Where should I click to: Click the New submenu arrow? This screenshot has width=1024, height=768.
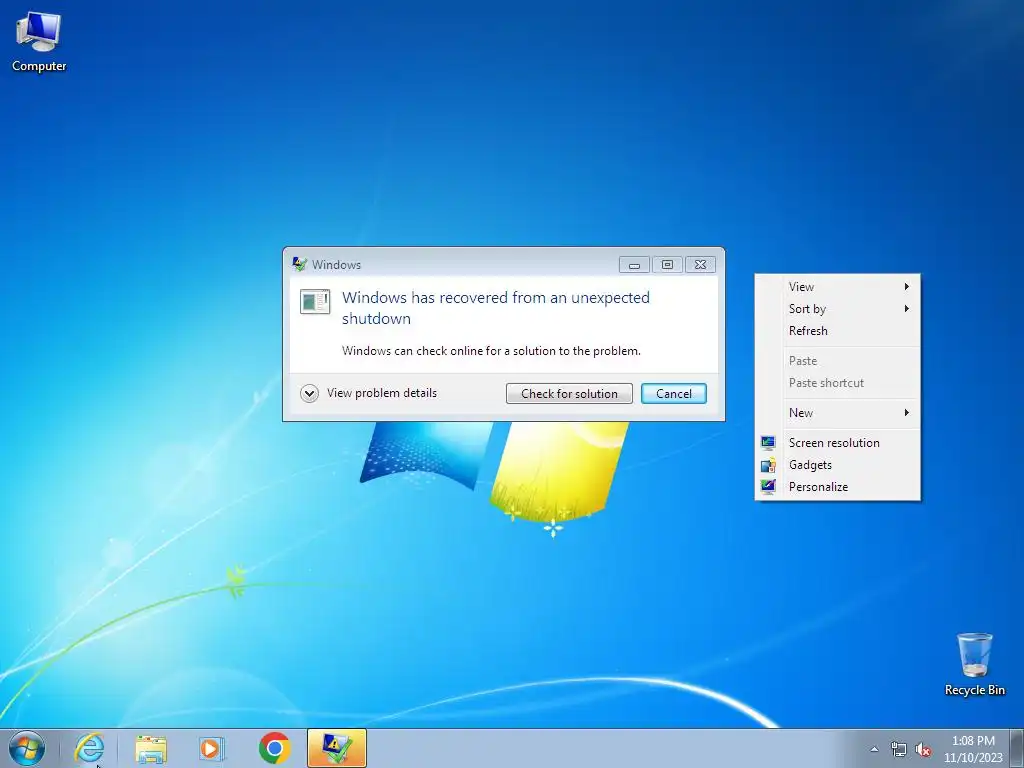tap(906, 413)
